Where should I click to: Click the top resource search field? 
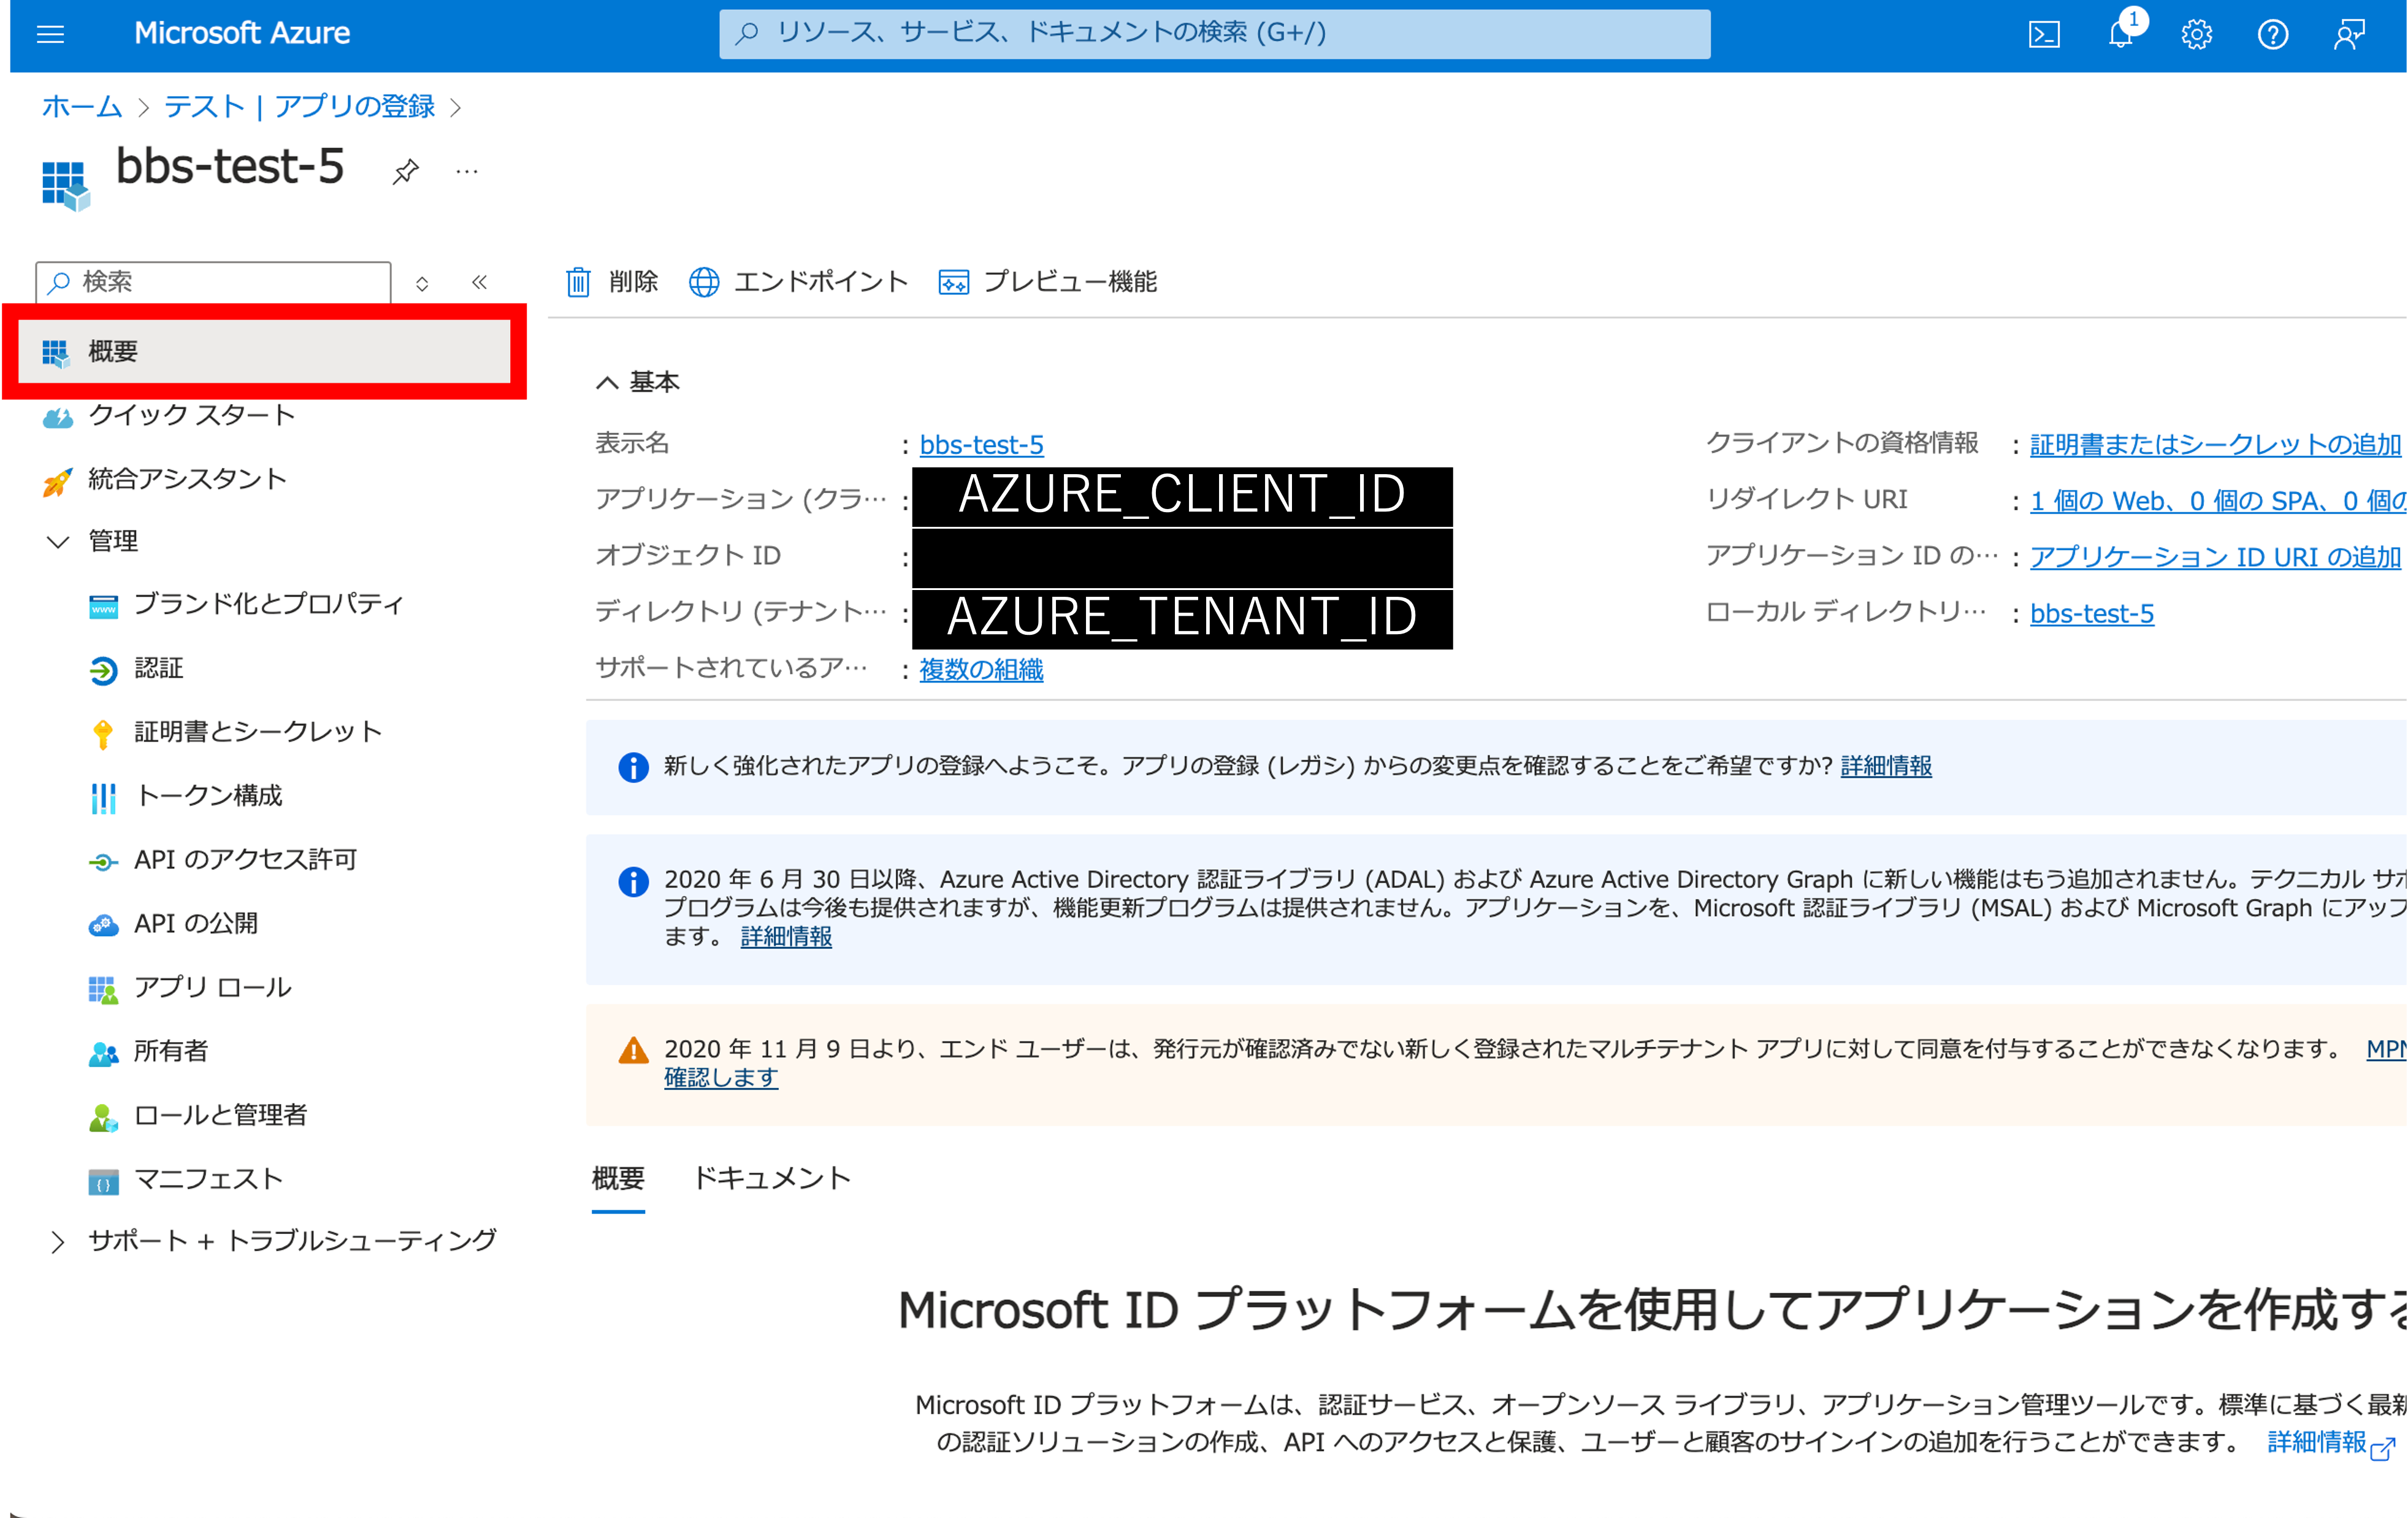coord(1214,34)
